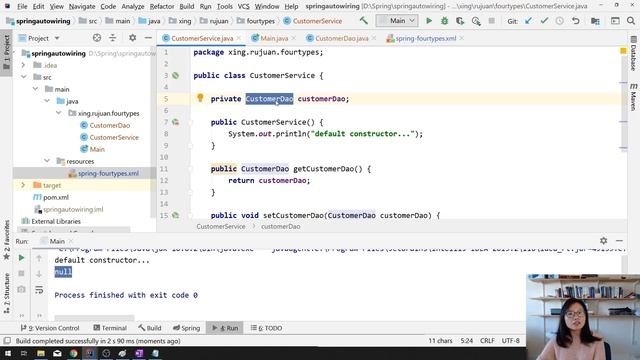Collapse all in Project panel

[113, 38]
